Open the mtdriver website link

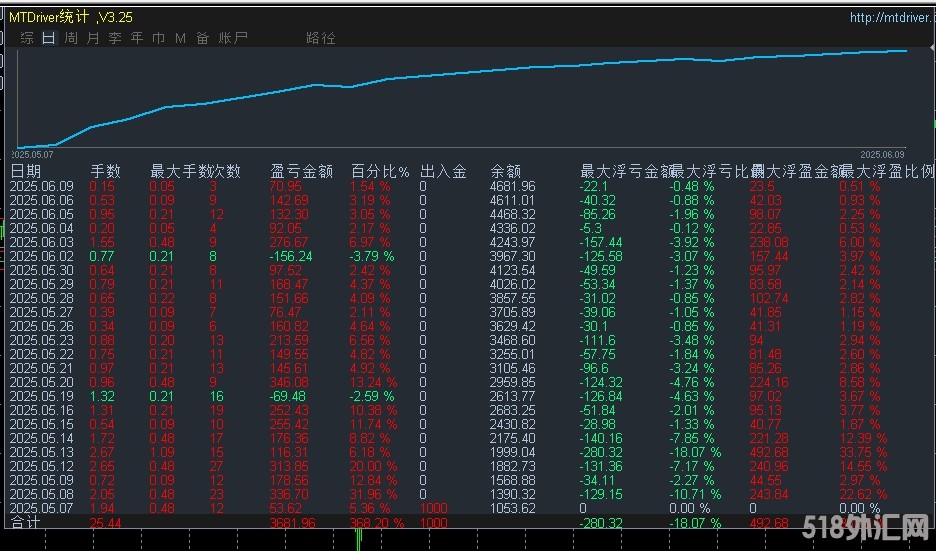891,17
